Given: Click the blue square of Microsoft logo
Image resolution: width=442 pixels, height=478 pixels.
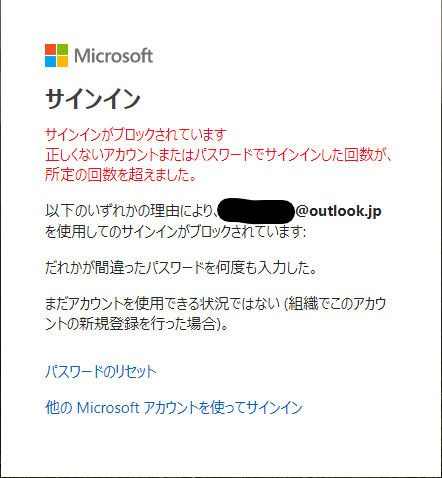Looking at the screenshot, I should pyautogui.click(x=51, y=62).
